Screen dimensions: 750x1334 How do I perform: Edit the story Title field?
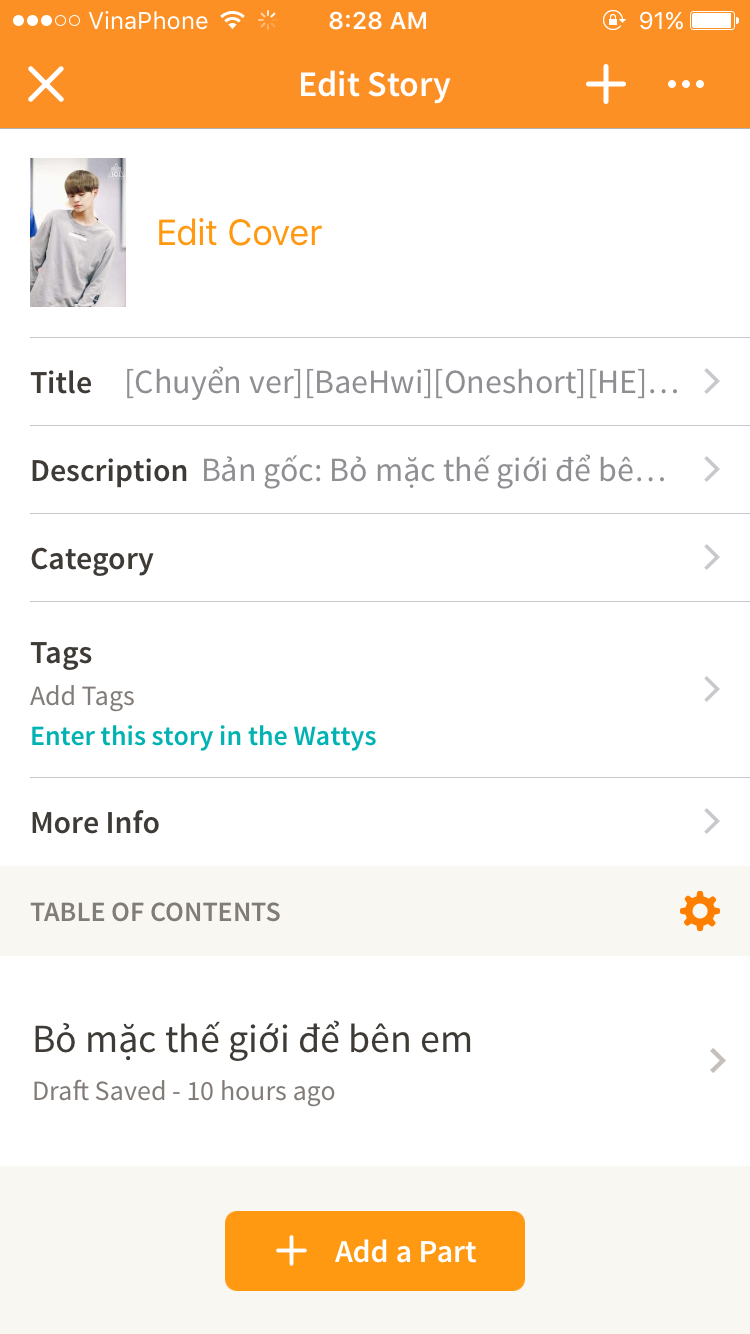(400, 382)
